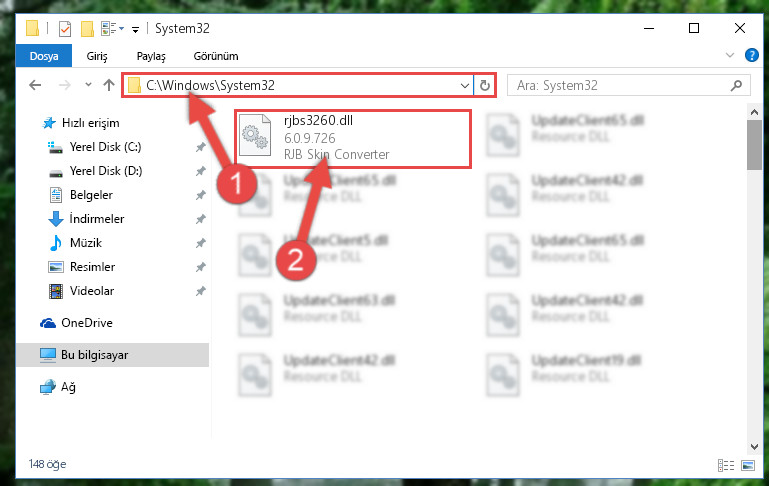Screen dimensions: 769x486
Task: Refresh the System32 folder view
Action: pyautogui.click(x=485, y=85)
